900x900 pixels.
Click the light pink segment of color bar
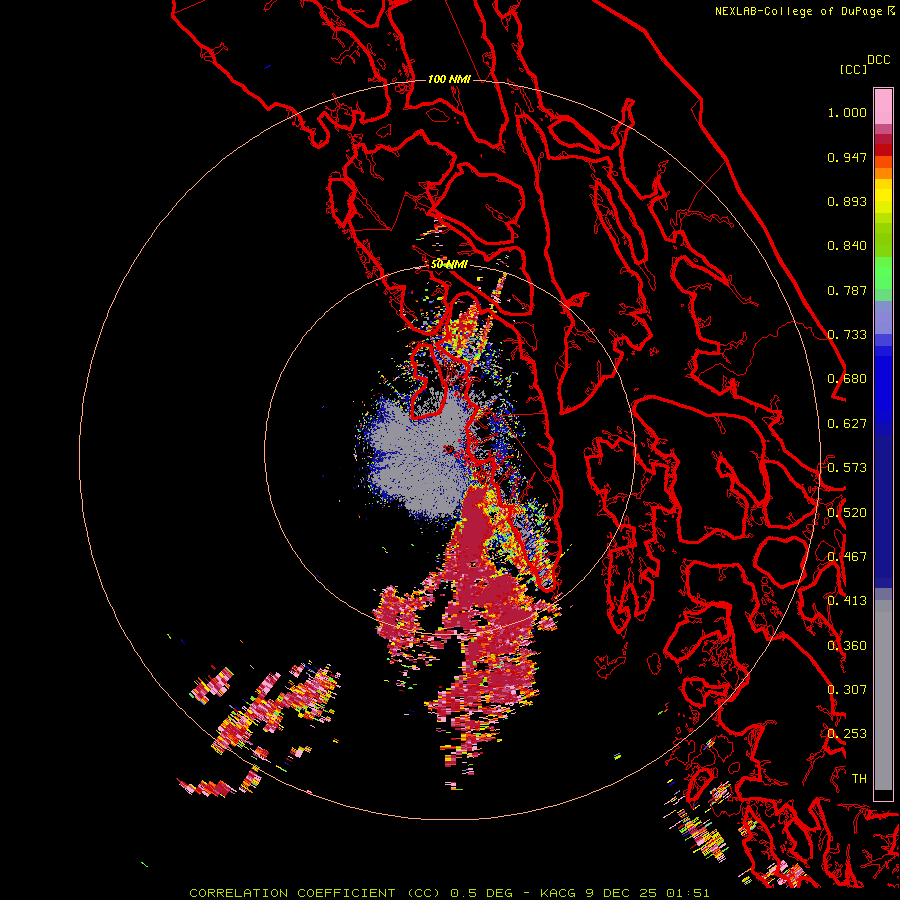[883, 106]
